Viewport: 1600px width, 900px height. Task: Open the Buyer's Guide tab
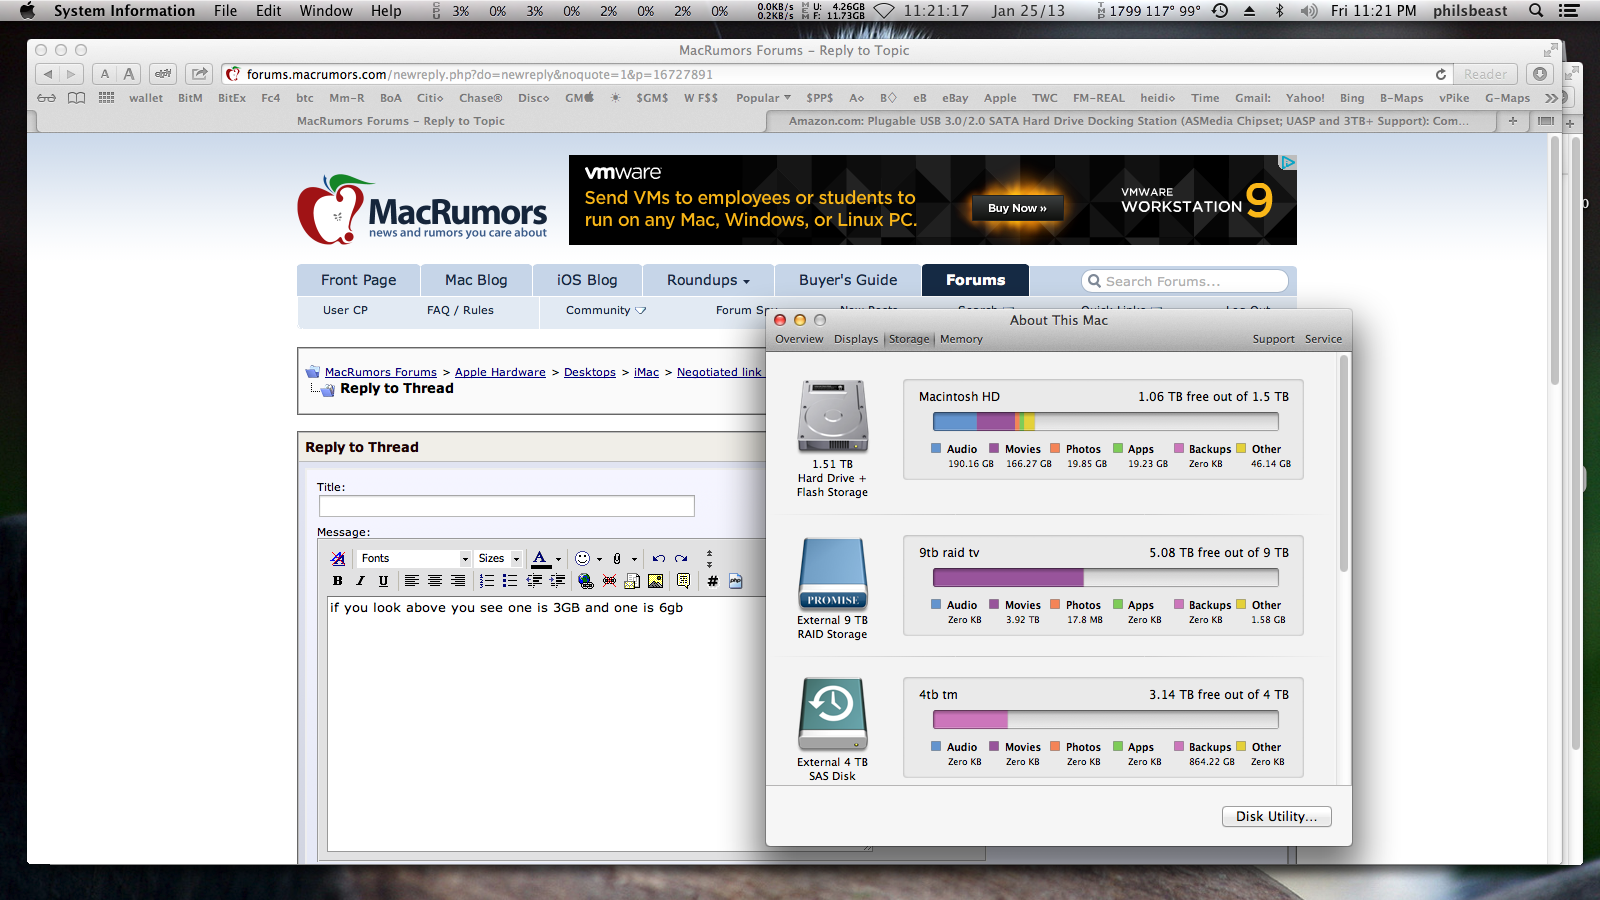(x=848, y=280)
